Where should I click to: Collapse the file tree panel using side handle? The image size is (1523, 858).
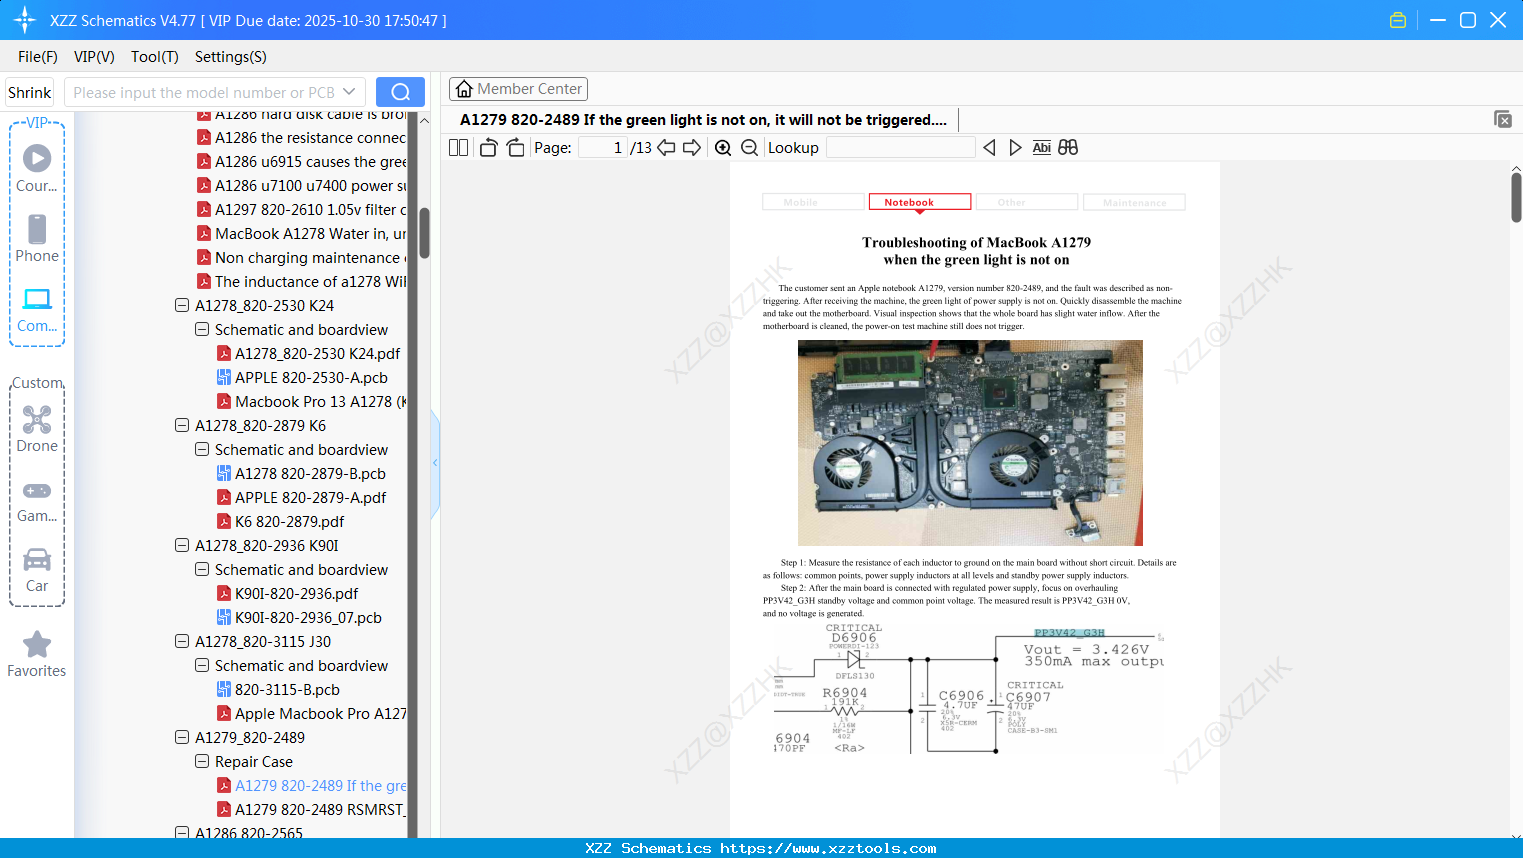click(435, 463)
